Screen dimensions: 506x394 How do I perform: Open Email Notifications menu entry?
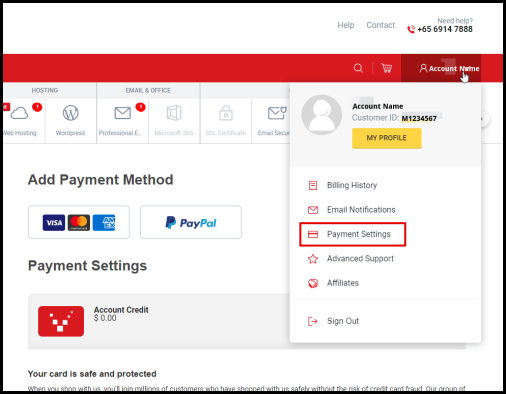(x=361, y=210)
